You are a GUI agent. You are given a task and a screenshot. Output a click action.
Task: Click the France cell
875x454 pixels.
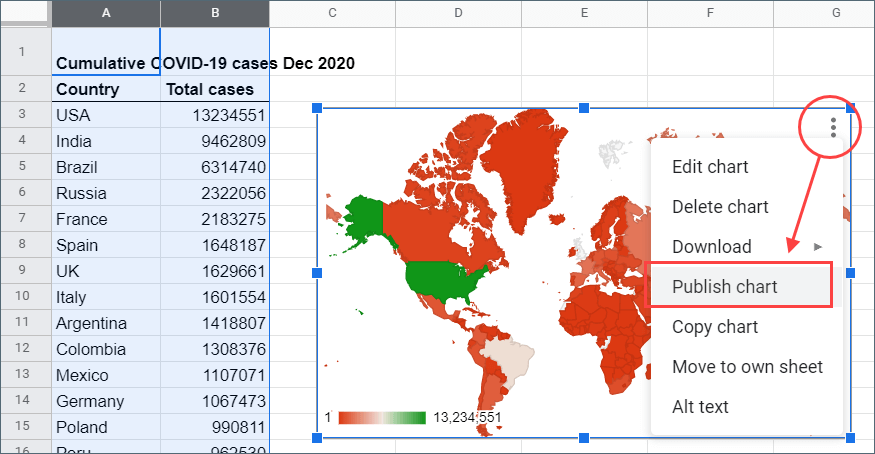pyautogui.click(x=106, y=219)
